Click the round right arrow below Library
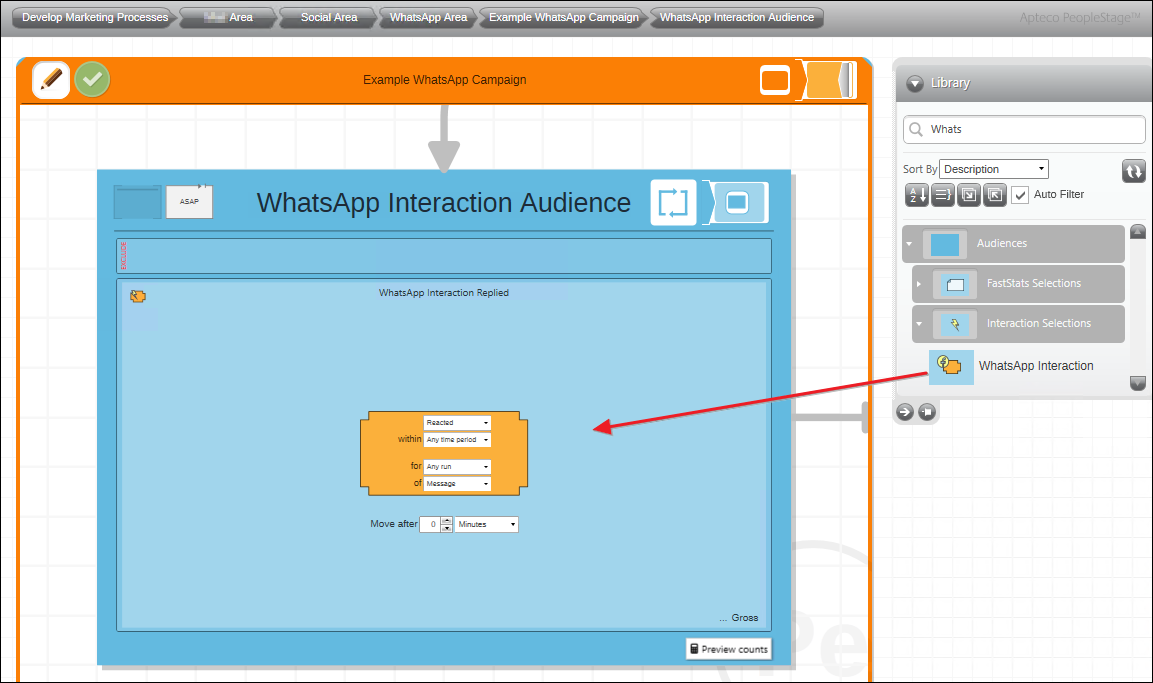The image size is (1153, 683). pyautogui.click(x=905, y=412)
